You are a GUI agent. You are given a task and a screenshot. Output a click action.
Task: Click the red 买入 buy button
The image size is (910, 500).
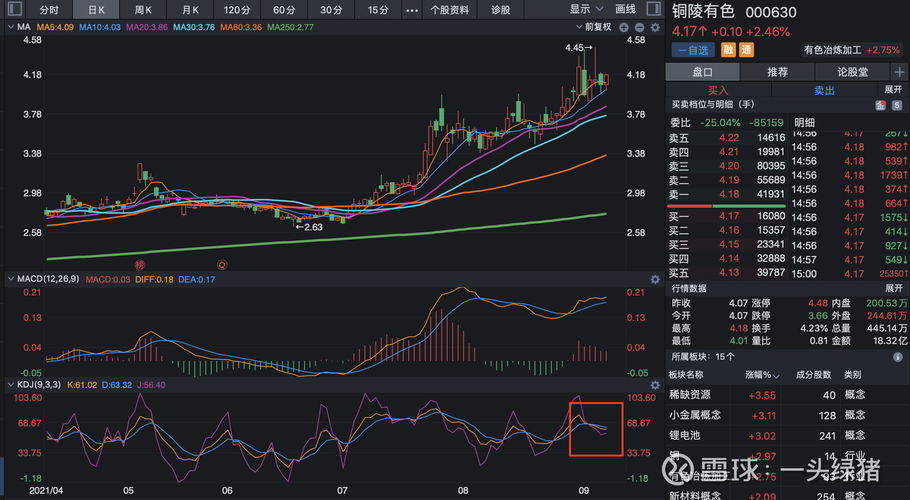tap(718, 90)
